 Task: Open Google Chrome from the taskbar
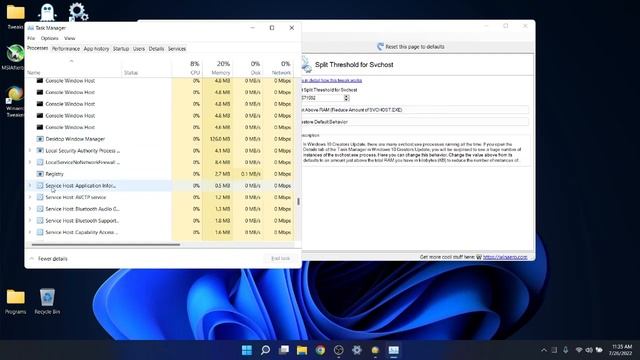[x=320, y=350]
